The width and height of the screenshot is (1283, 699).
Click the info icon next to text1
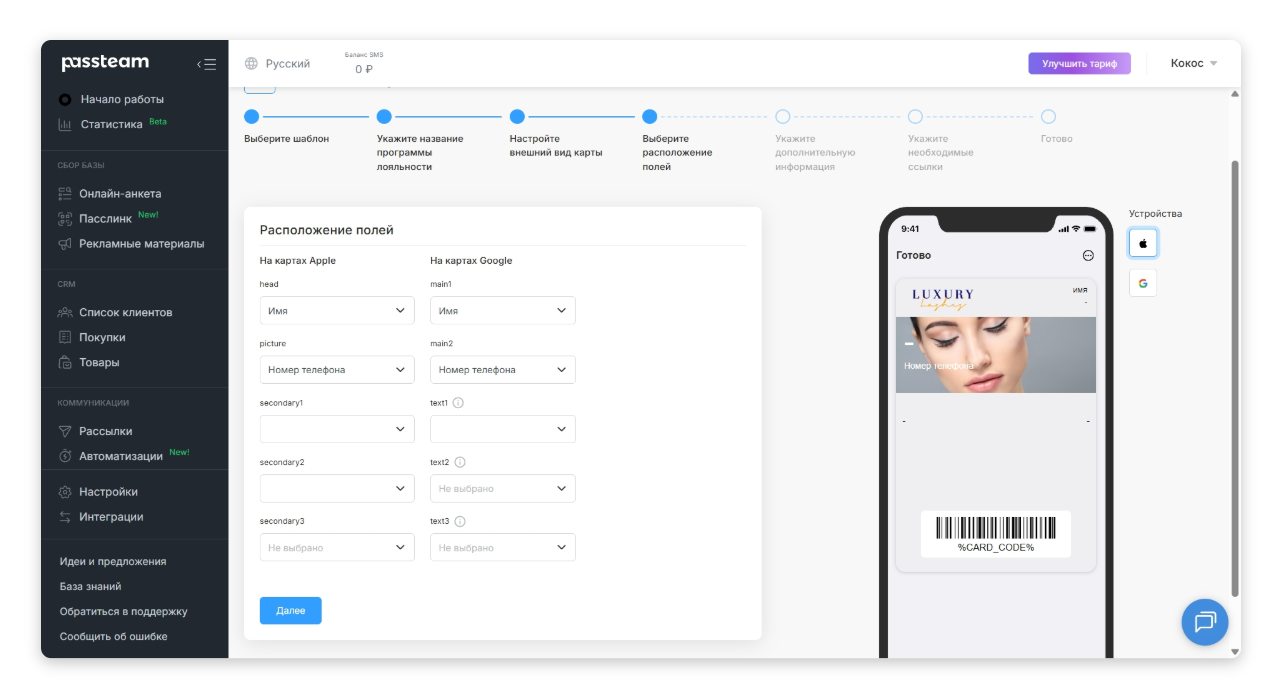(x=458, y=403)
